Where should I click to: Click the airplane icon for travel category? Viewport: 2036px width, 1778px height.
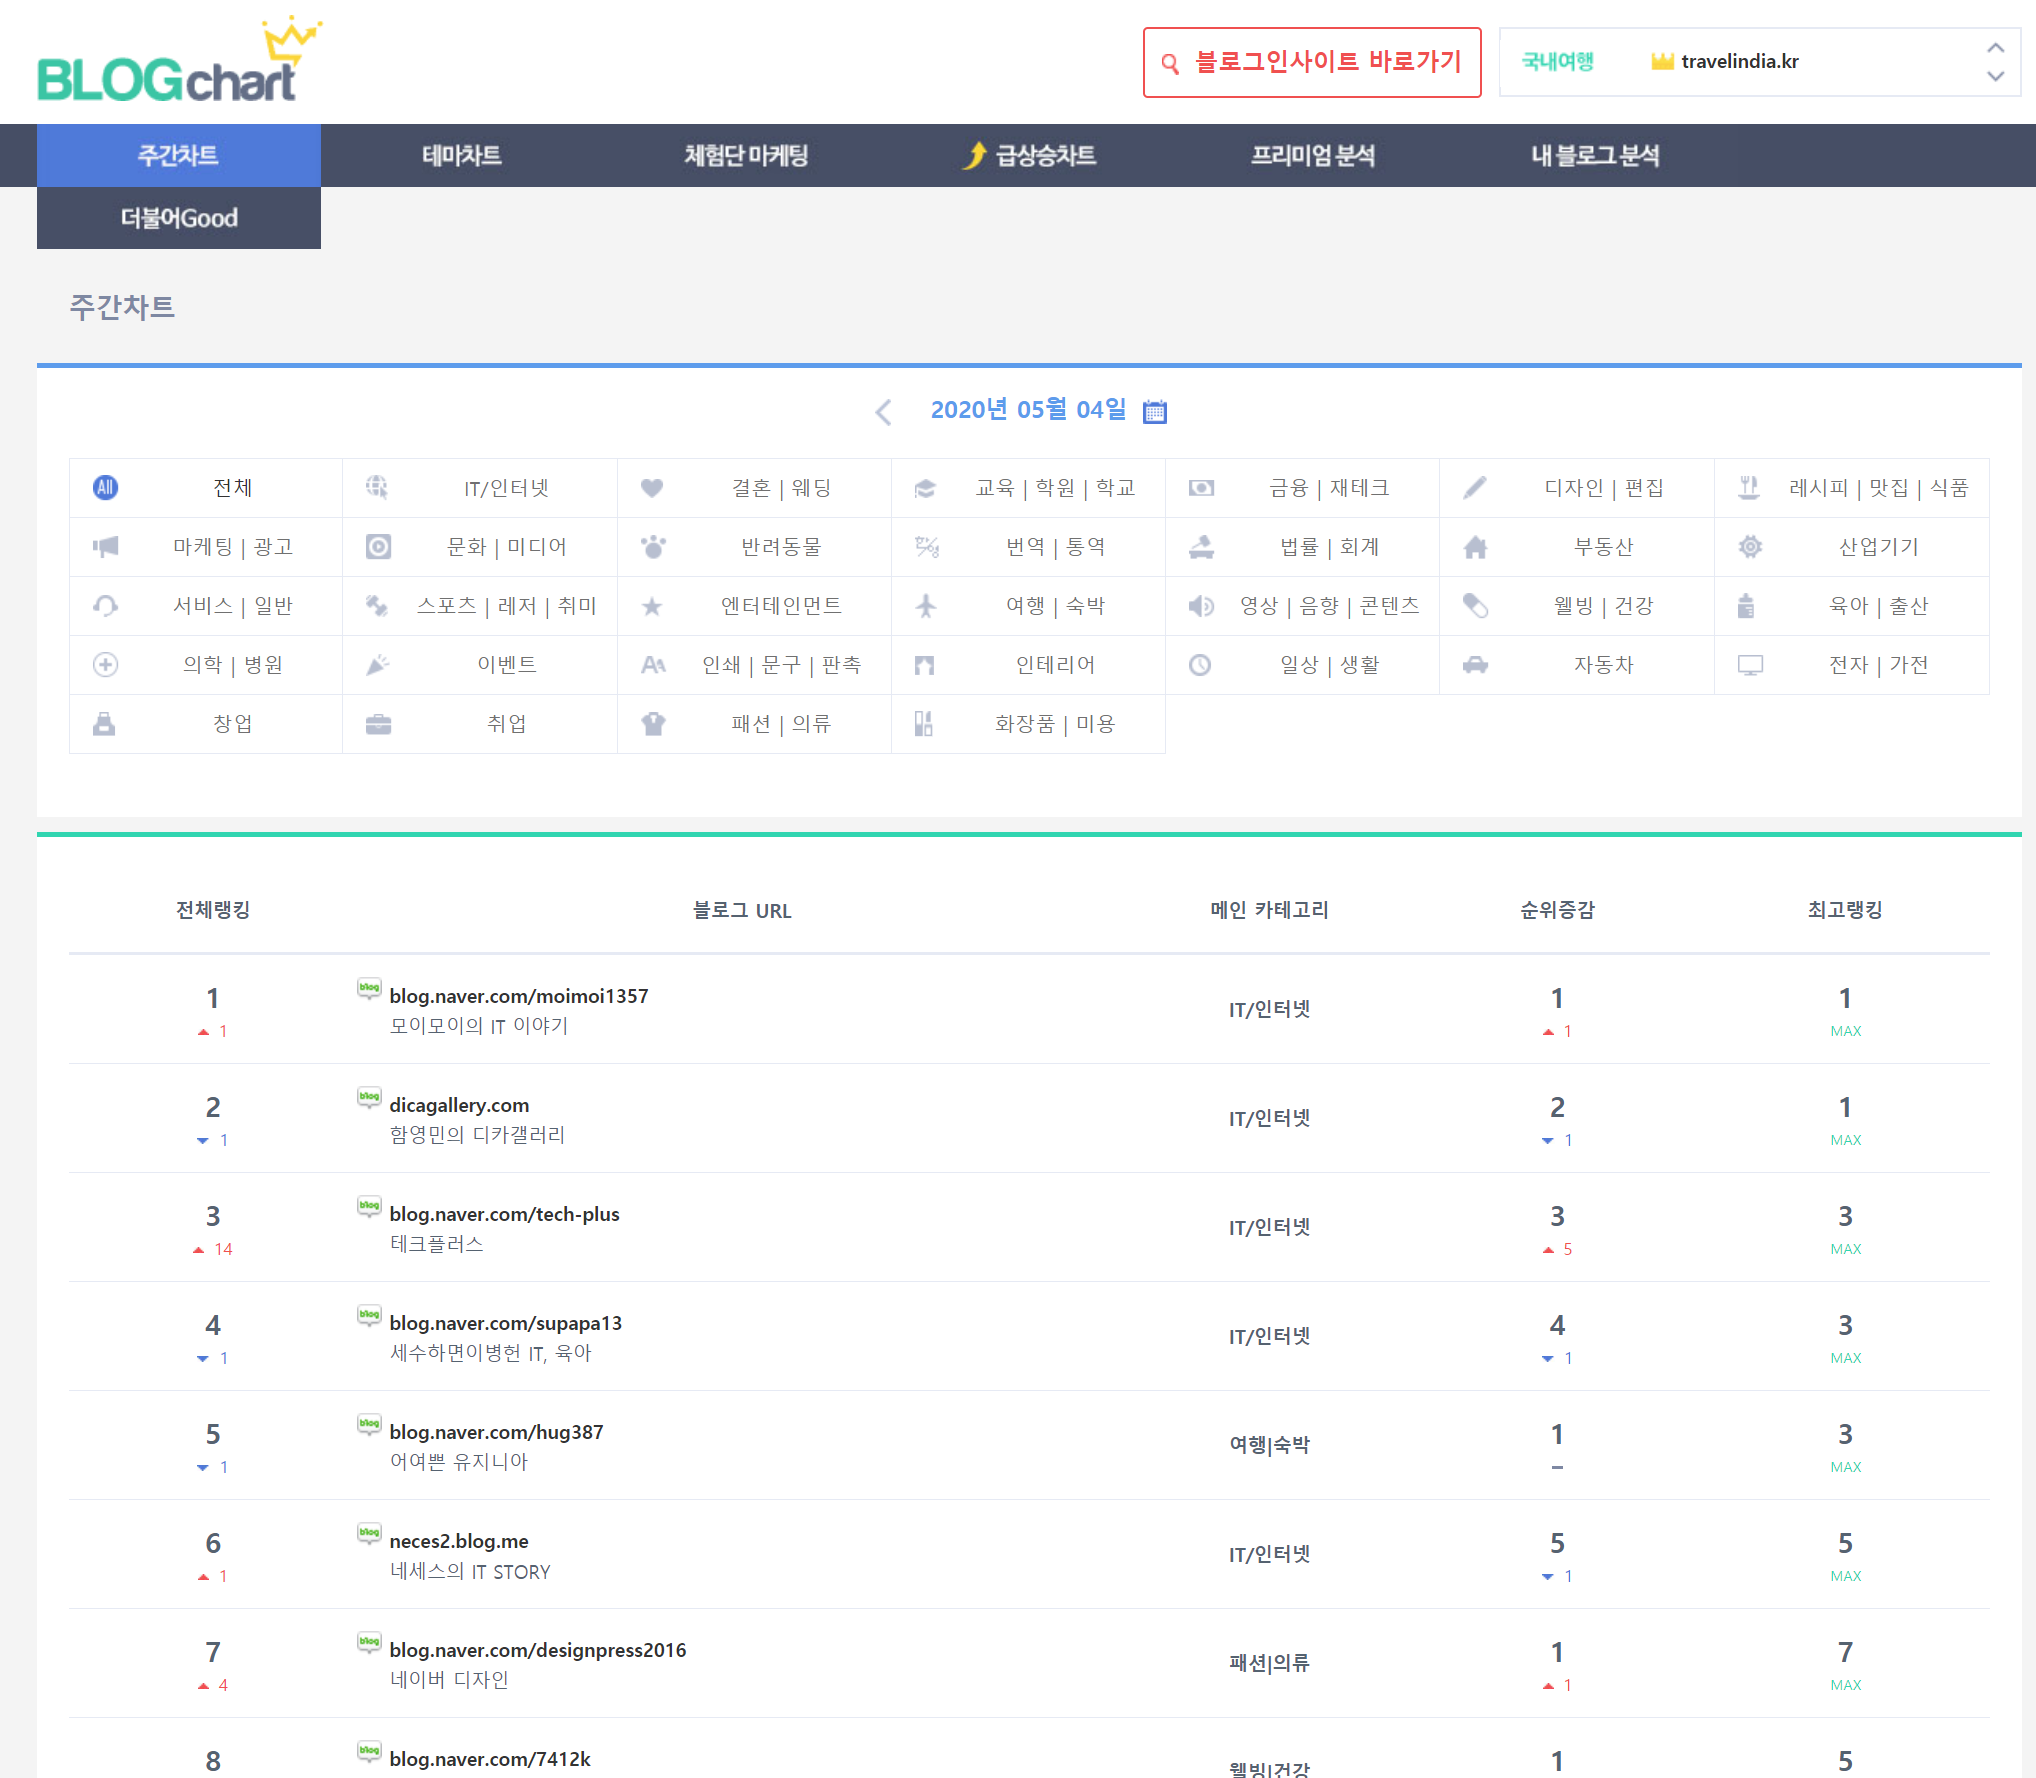[x=926, y=606]
